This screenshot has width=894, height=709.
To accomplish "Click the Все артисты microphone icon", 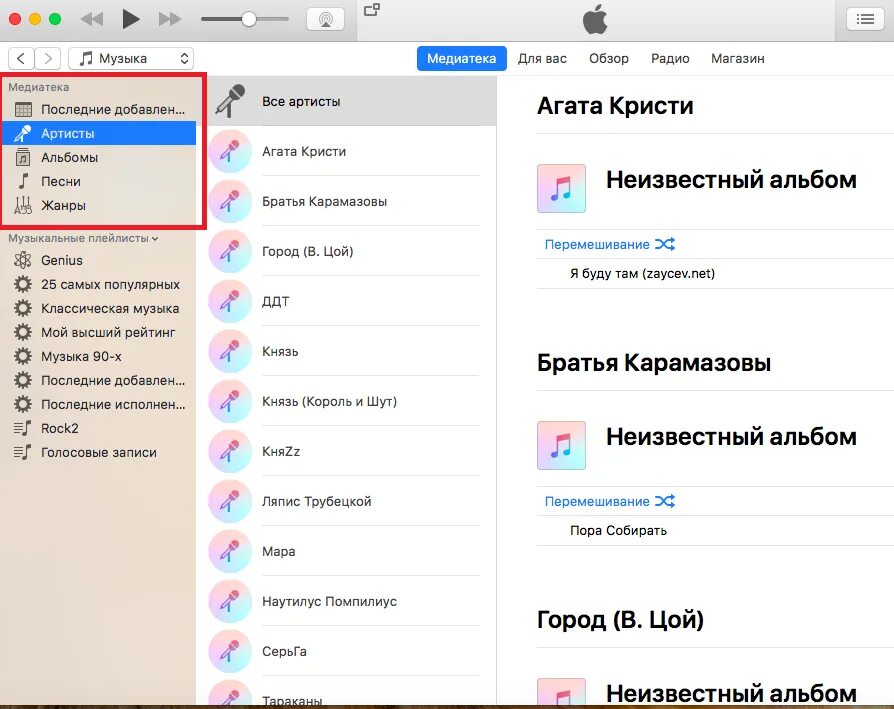I will point(230,101).
